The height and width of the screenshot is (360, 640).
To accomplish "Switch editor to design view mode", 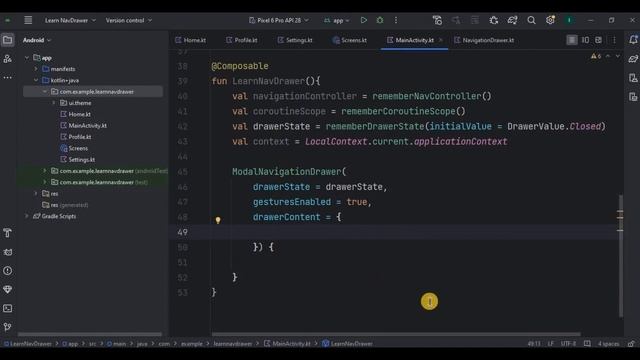I will coord(598,40).
